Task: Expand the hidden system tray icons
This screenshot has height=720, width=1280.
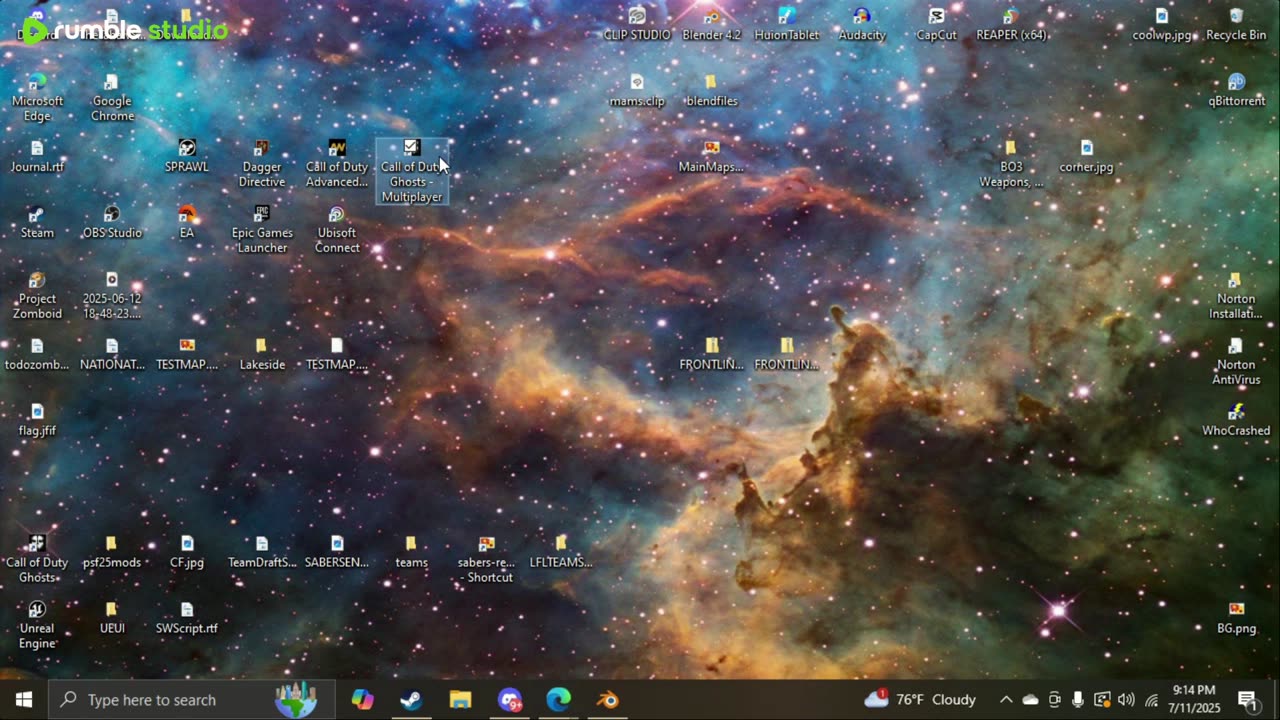Action: 1006,700
